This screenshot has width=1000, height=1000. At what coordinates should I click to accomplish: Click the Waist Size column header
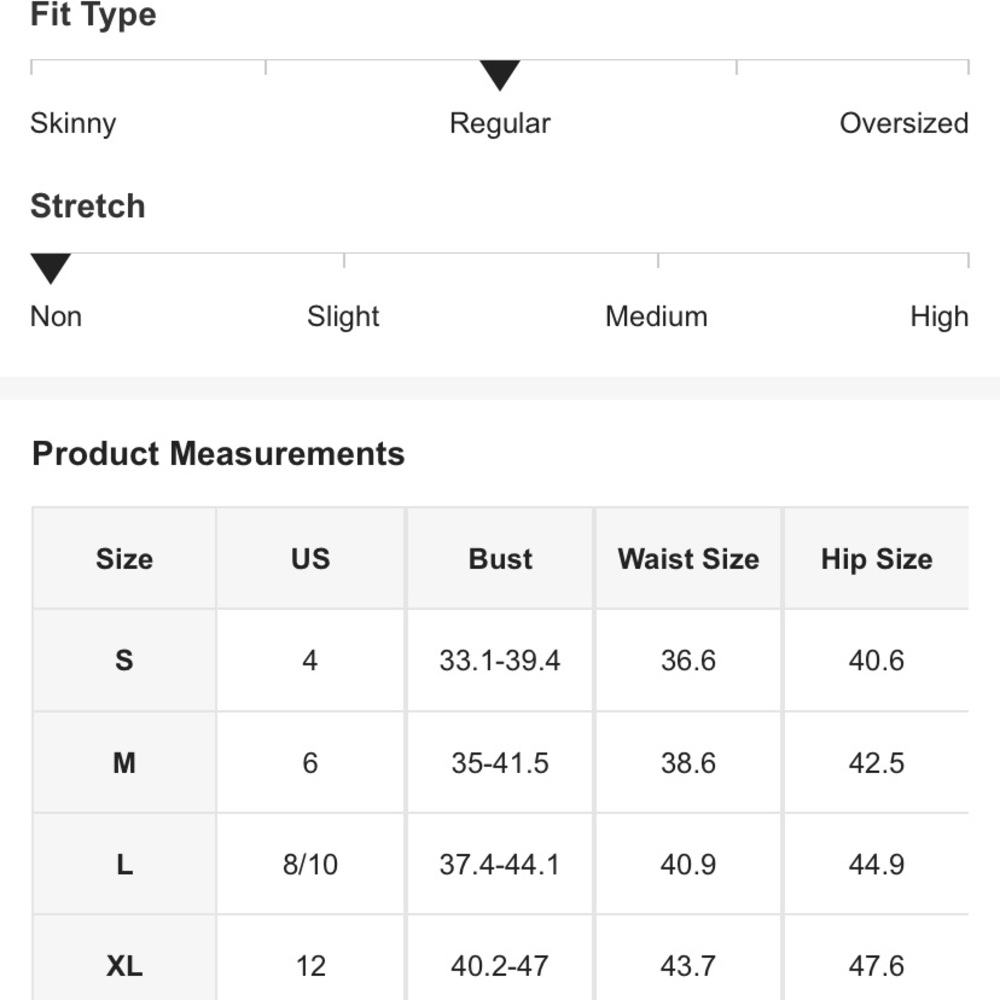click(x=688, y=559)
